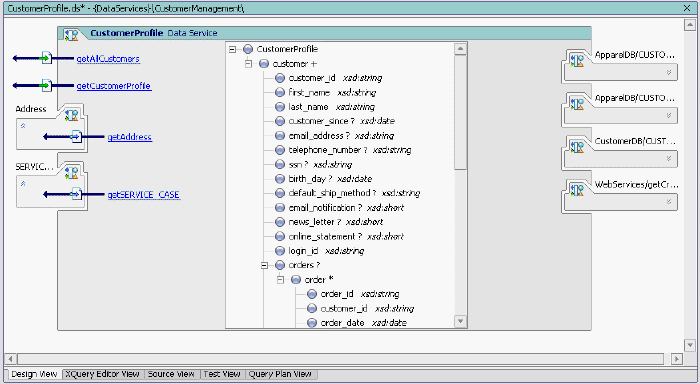700x384 pixels.
Task: Click the order_date element icon
Action: (312, 322)
